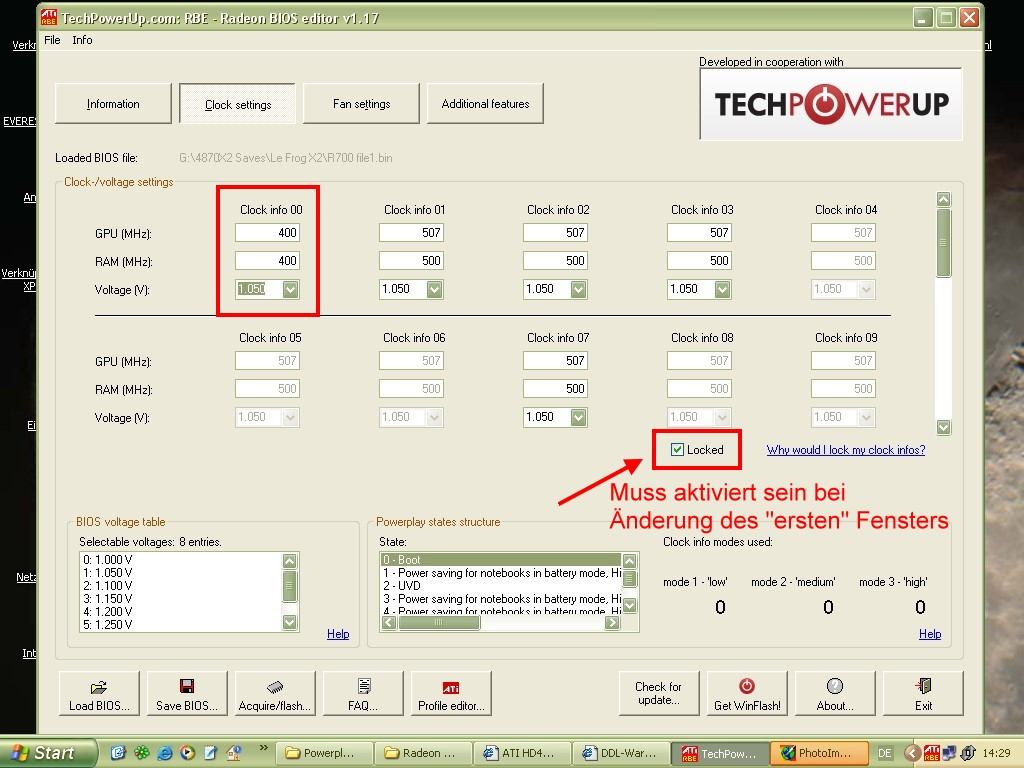Open the ATI Profile editor

(x=451, y=694)
